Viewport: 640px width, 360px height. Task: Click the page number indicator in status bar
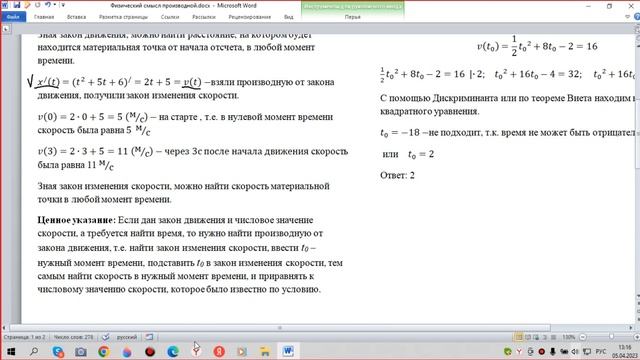pos(24,337)
